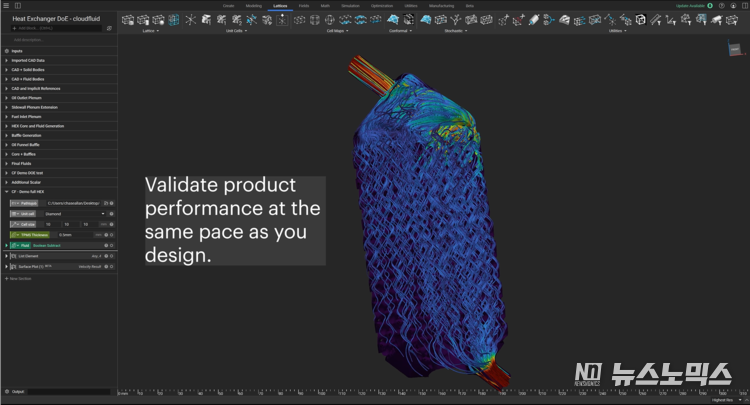Screen dimensions: 750x405
Task: Toggle visibility circle of the Surface Plot block
Action: point(111,266)
